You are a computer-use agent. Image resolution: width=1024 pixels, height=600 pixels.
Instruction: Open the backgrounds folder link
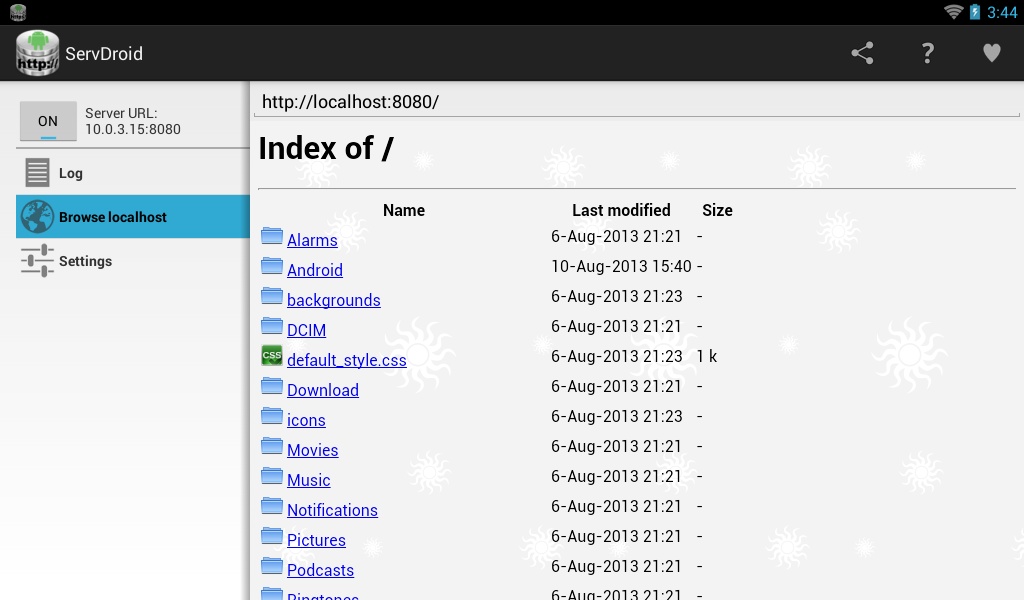point(334,300)
